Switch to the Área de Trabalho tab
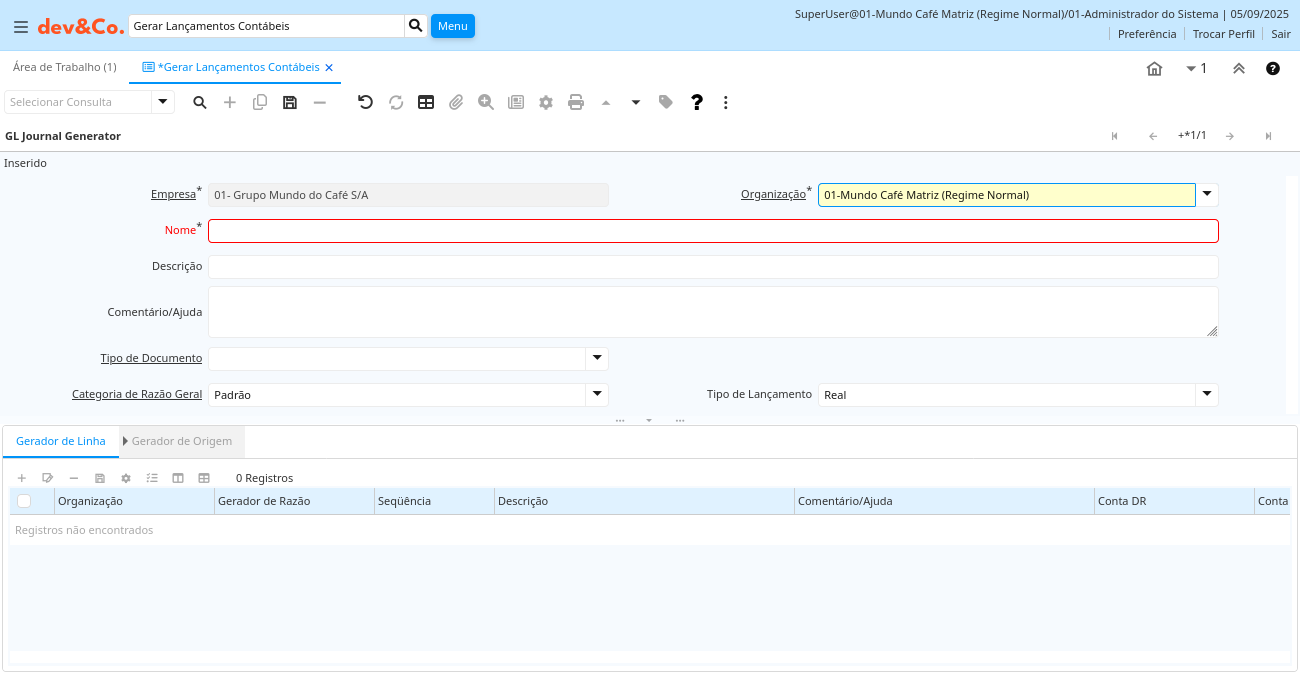Screen dimensions: 1300x674 (x=64, y=67)
